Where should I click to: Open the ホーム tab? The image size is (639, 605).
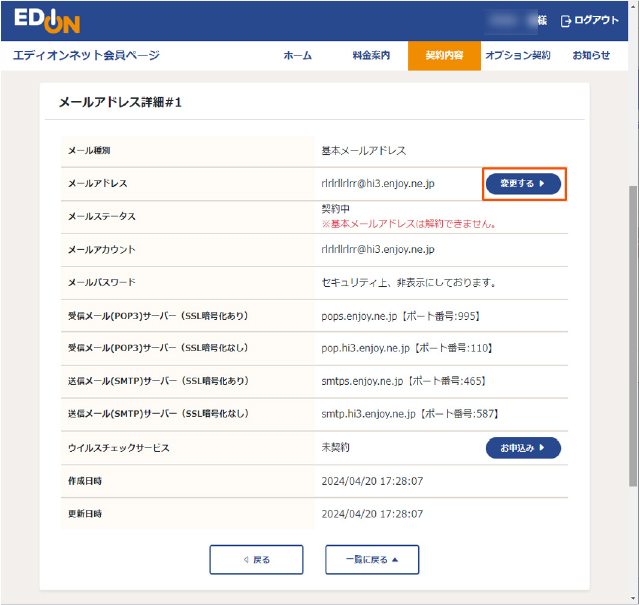click(x=297, y=56)
